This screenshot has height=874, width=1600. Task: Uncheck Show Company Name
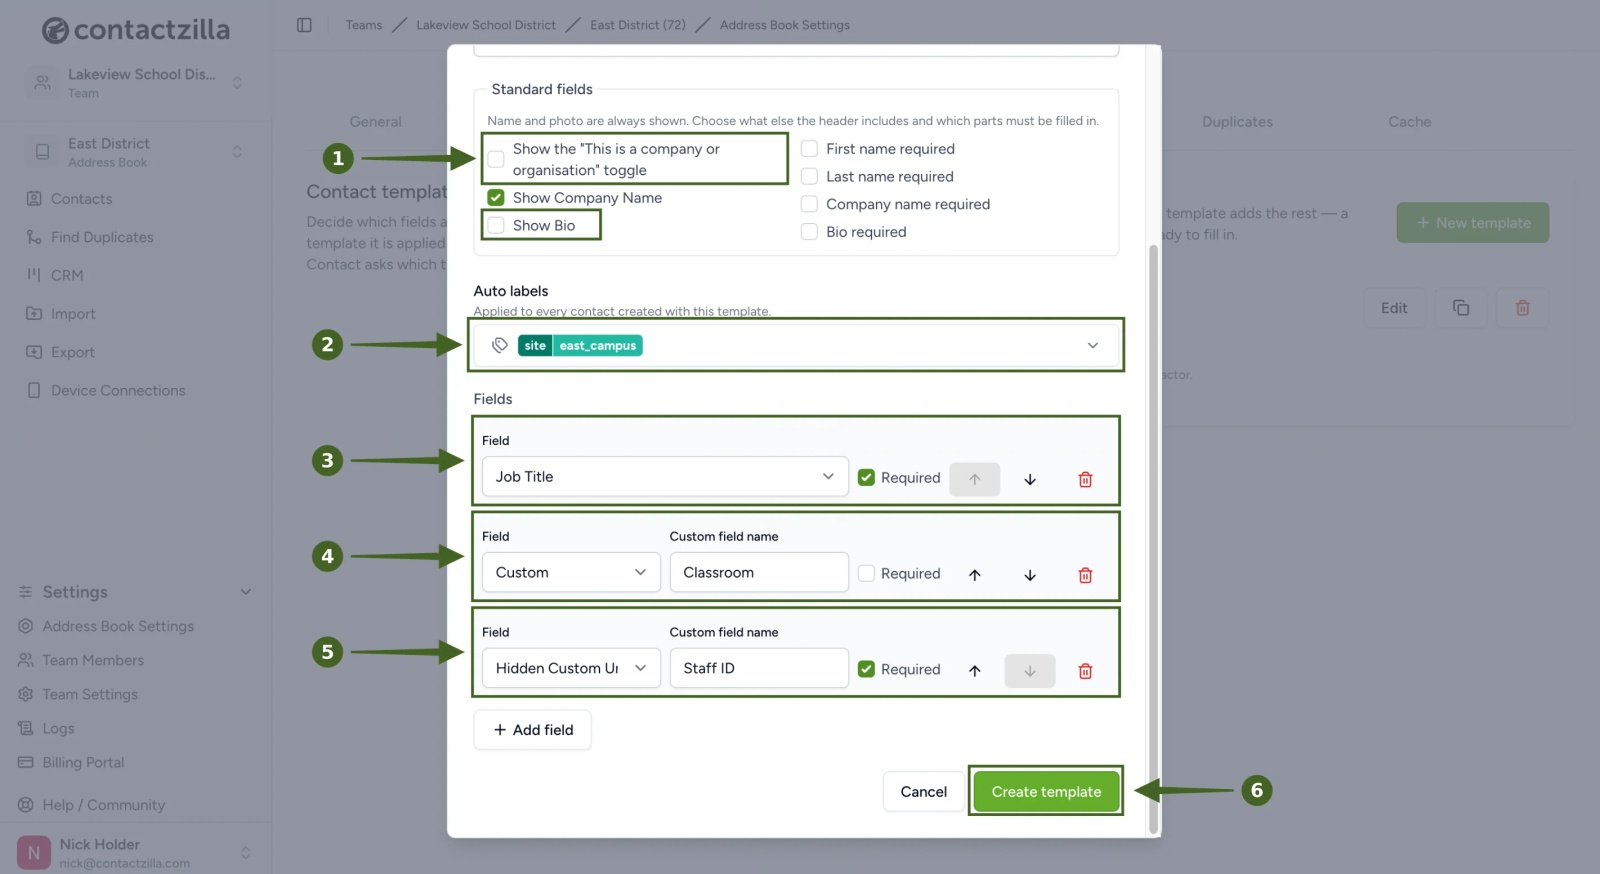click(x=496, y=198)
